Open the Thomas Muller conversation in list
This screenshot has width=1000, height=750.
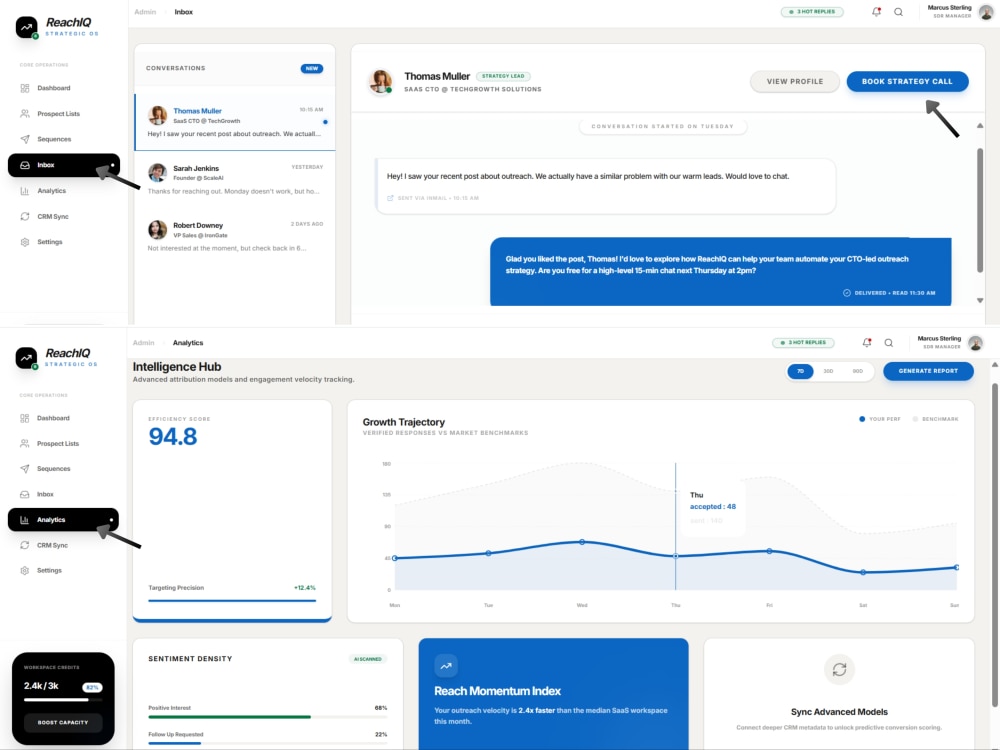click(x=235, y=122)
